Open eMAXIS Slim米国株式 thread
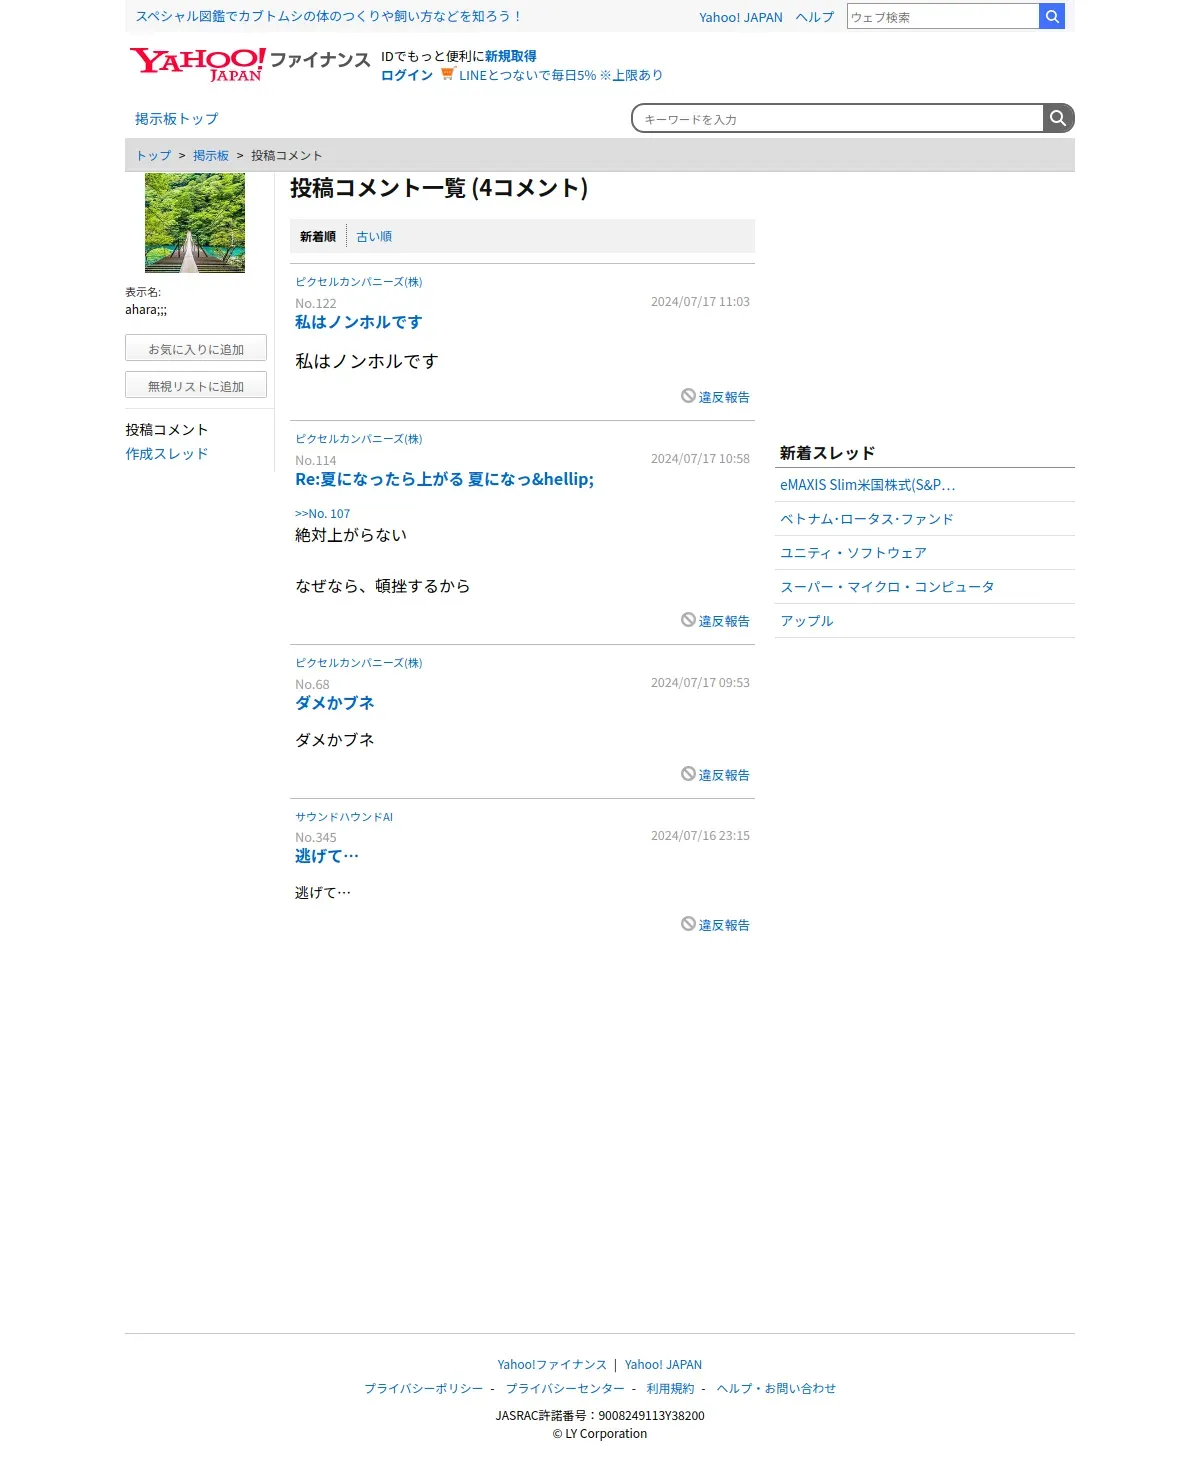Image resolution: width=1200 pixels, height=1466 pixels. point(868,485)
